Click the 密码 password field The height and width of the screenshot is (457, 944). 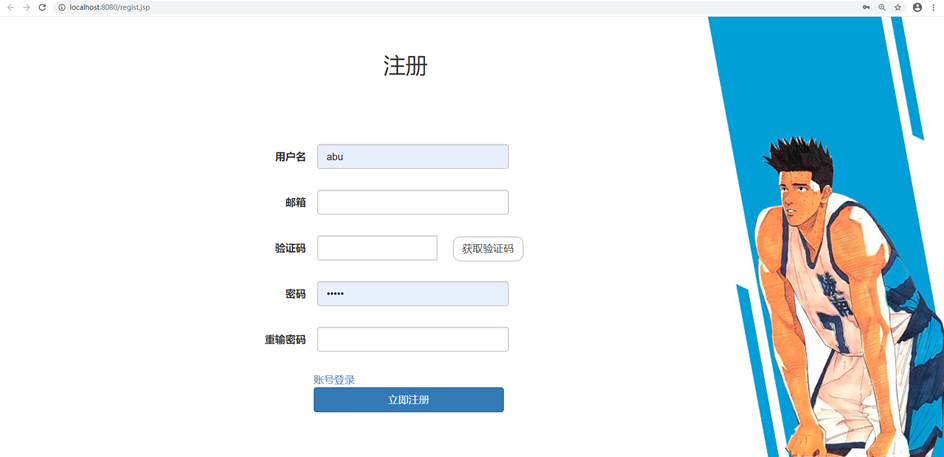[x=413, y=294]
